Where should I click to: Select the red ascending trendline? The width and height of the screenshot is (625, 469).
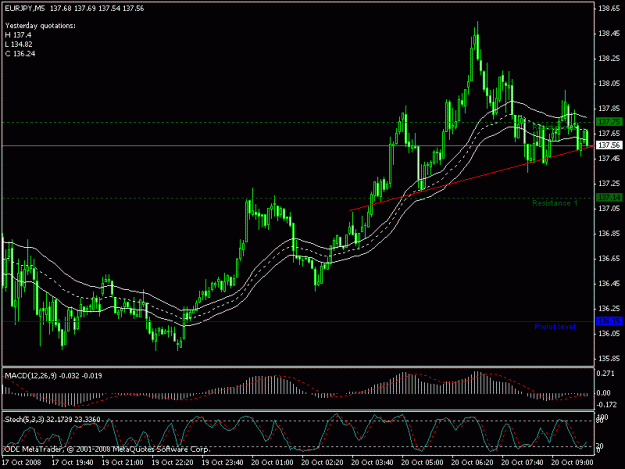470,179
